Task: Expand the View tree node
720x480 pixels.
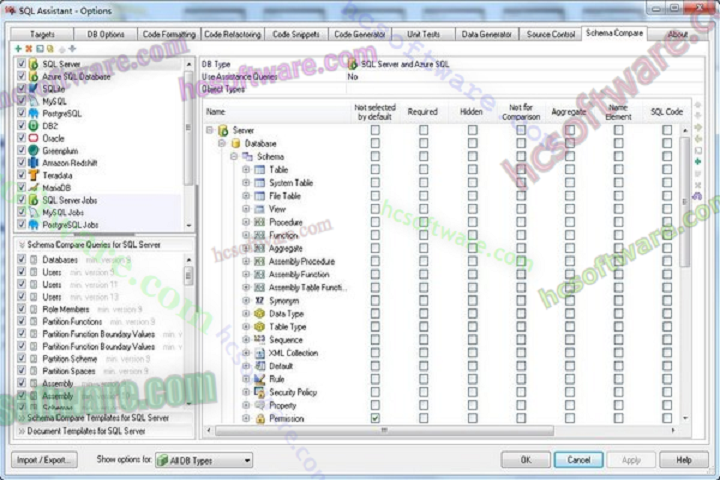Action: pyautogui.click(x=246, y=209)
